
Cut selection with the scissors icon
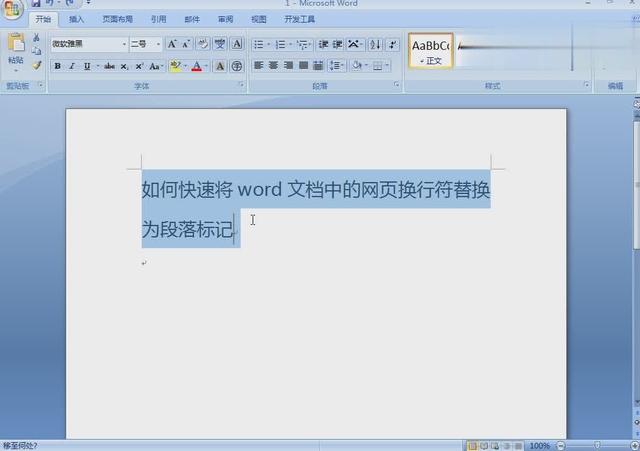pos(36,38)
